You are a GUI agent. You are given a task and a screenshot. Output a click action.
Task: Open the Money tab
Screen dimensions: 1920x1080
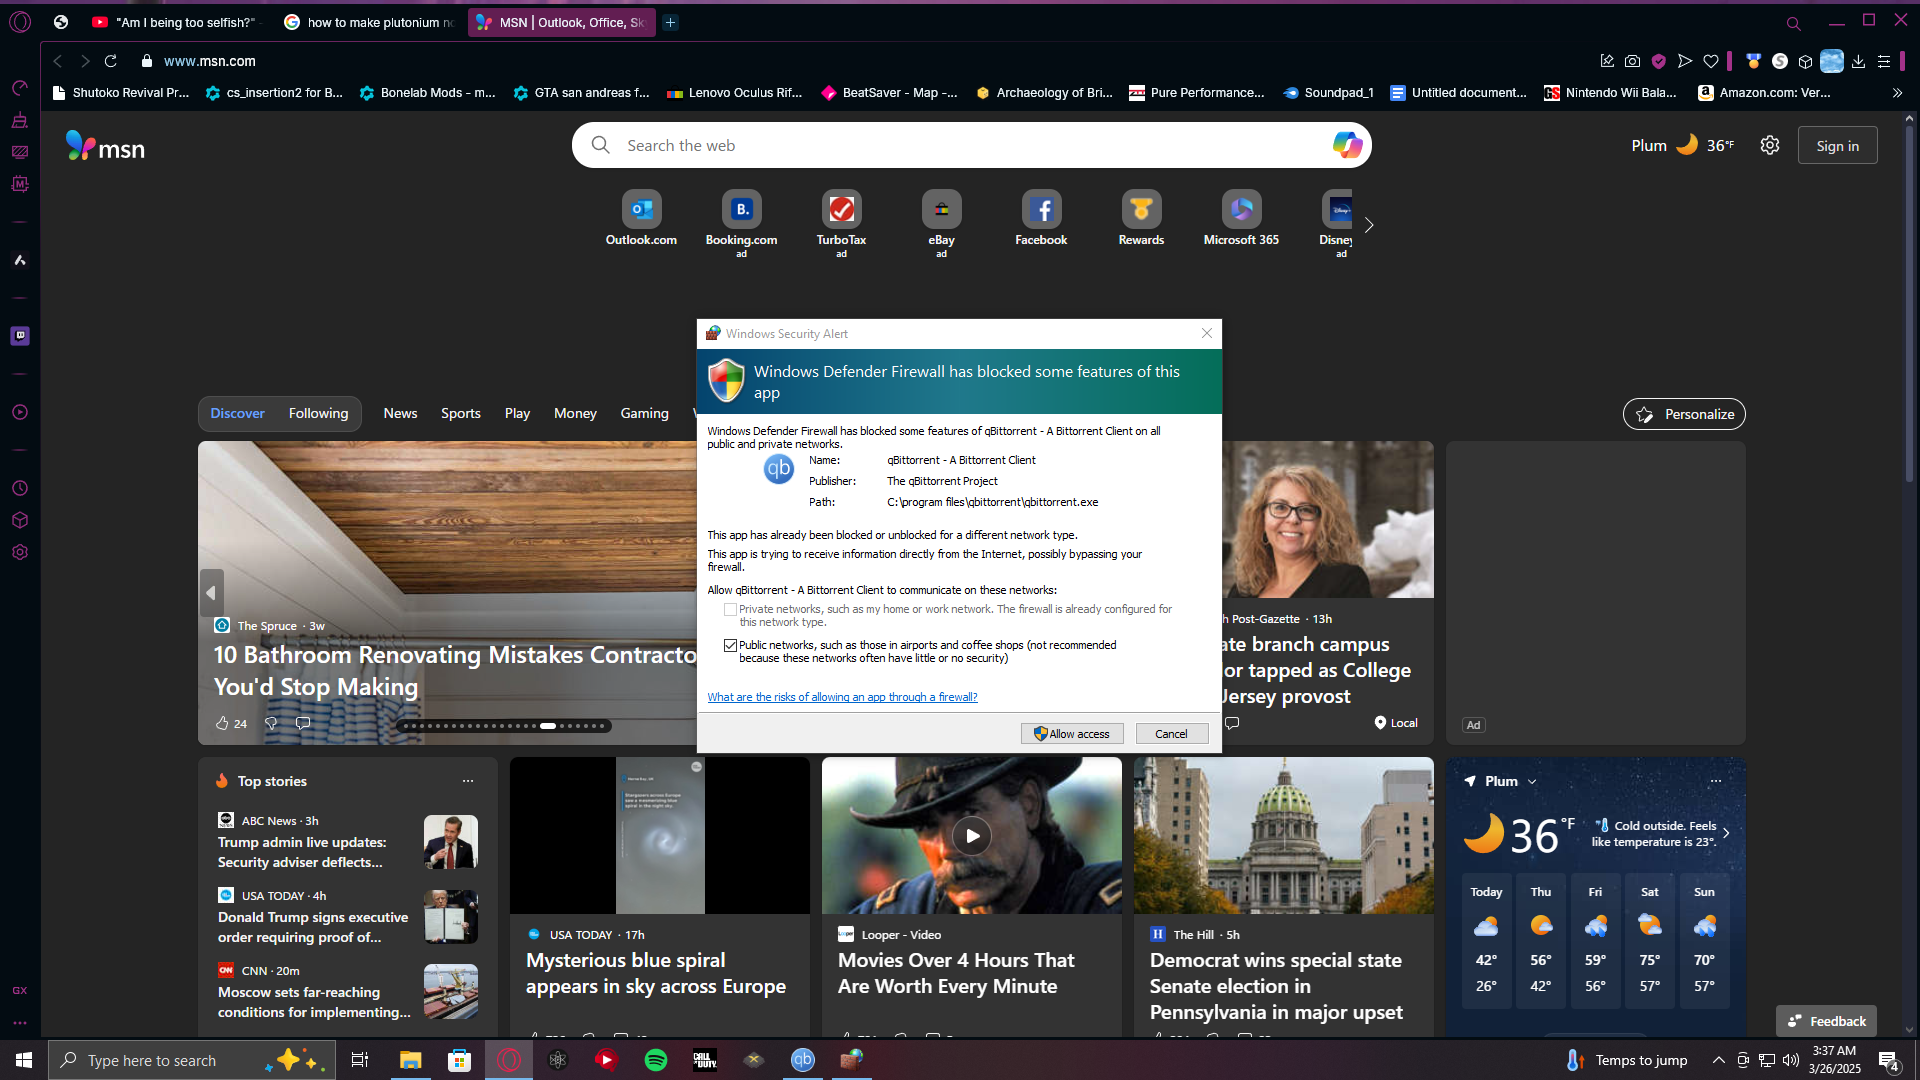point(575,413)
